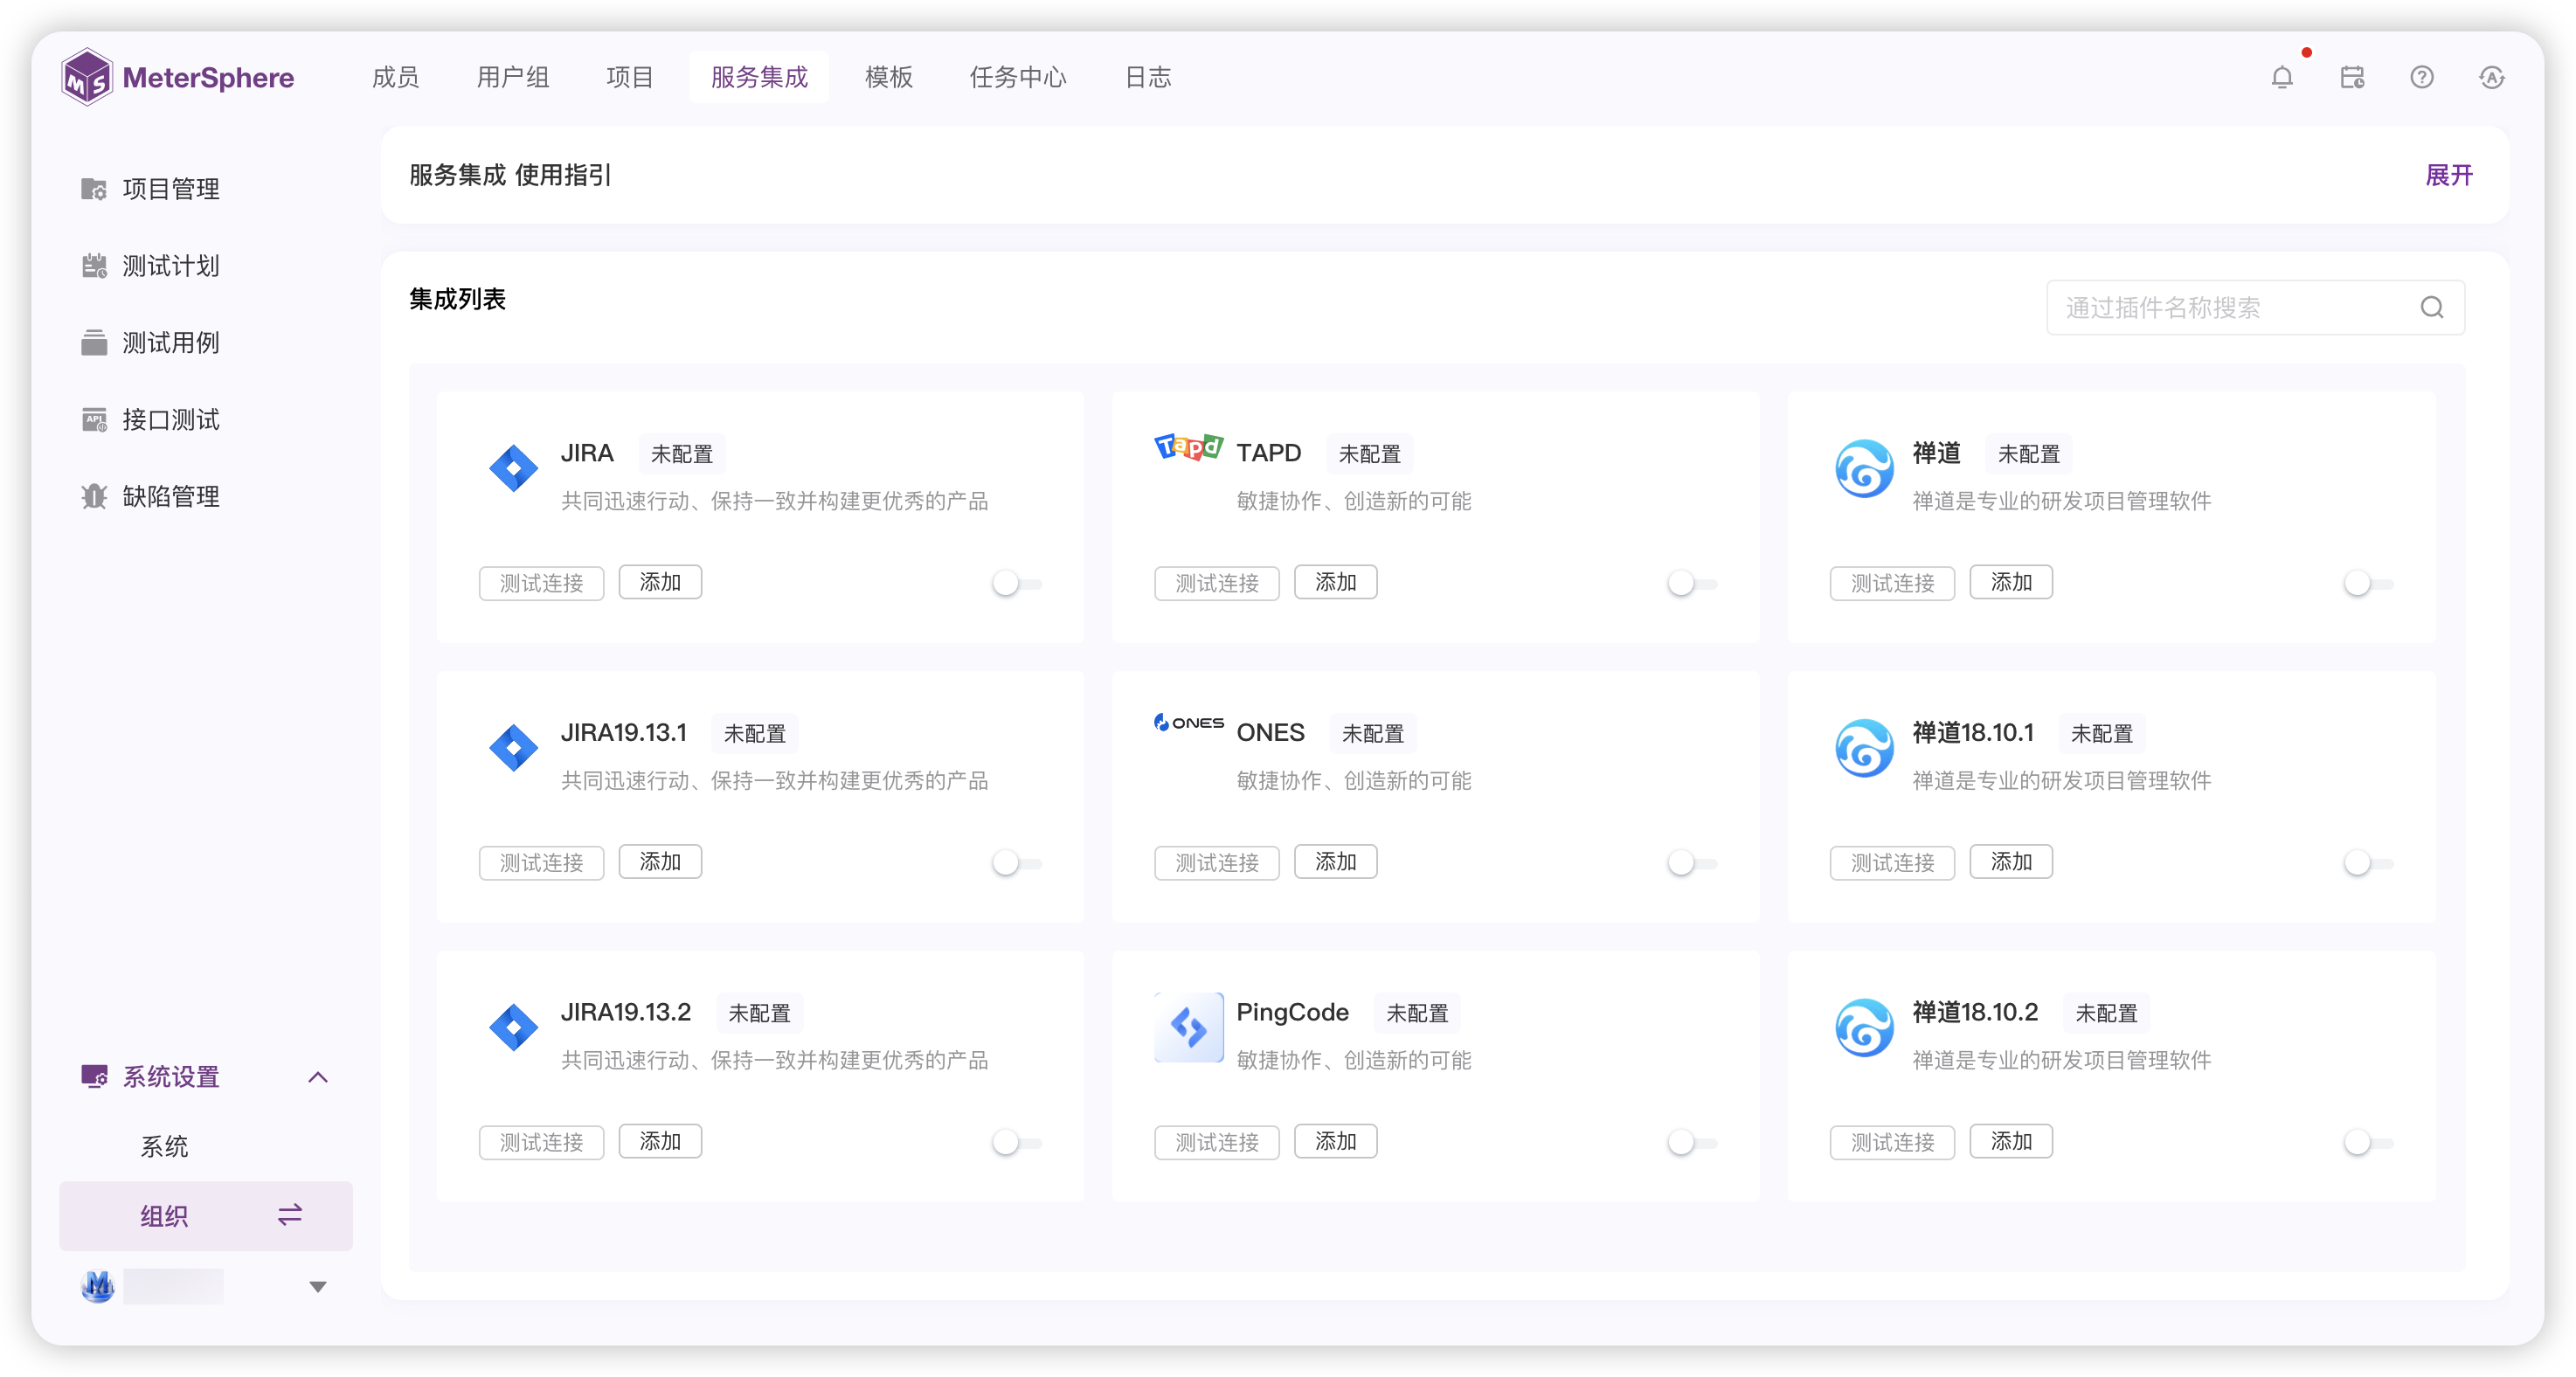Focus the plugin name search field
The height and width of the screenshot is (1377, 2576).
[x=2255, y=308]
